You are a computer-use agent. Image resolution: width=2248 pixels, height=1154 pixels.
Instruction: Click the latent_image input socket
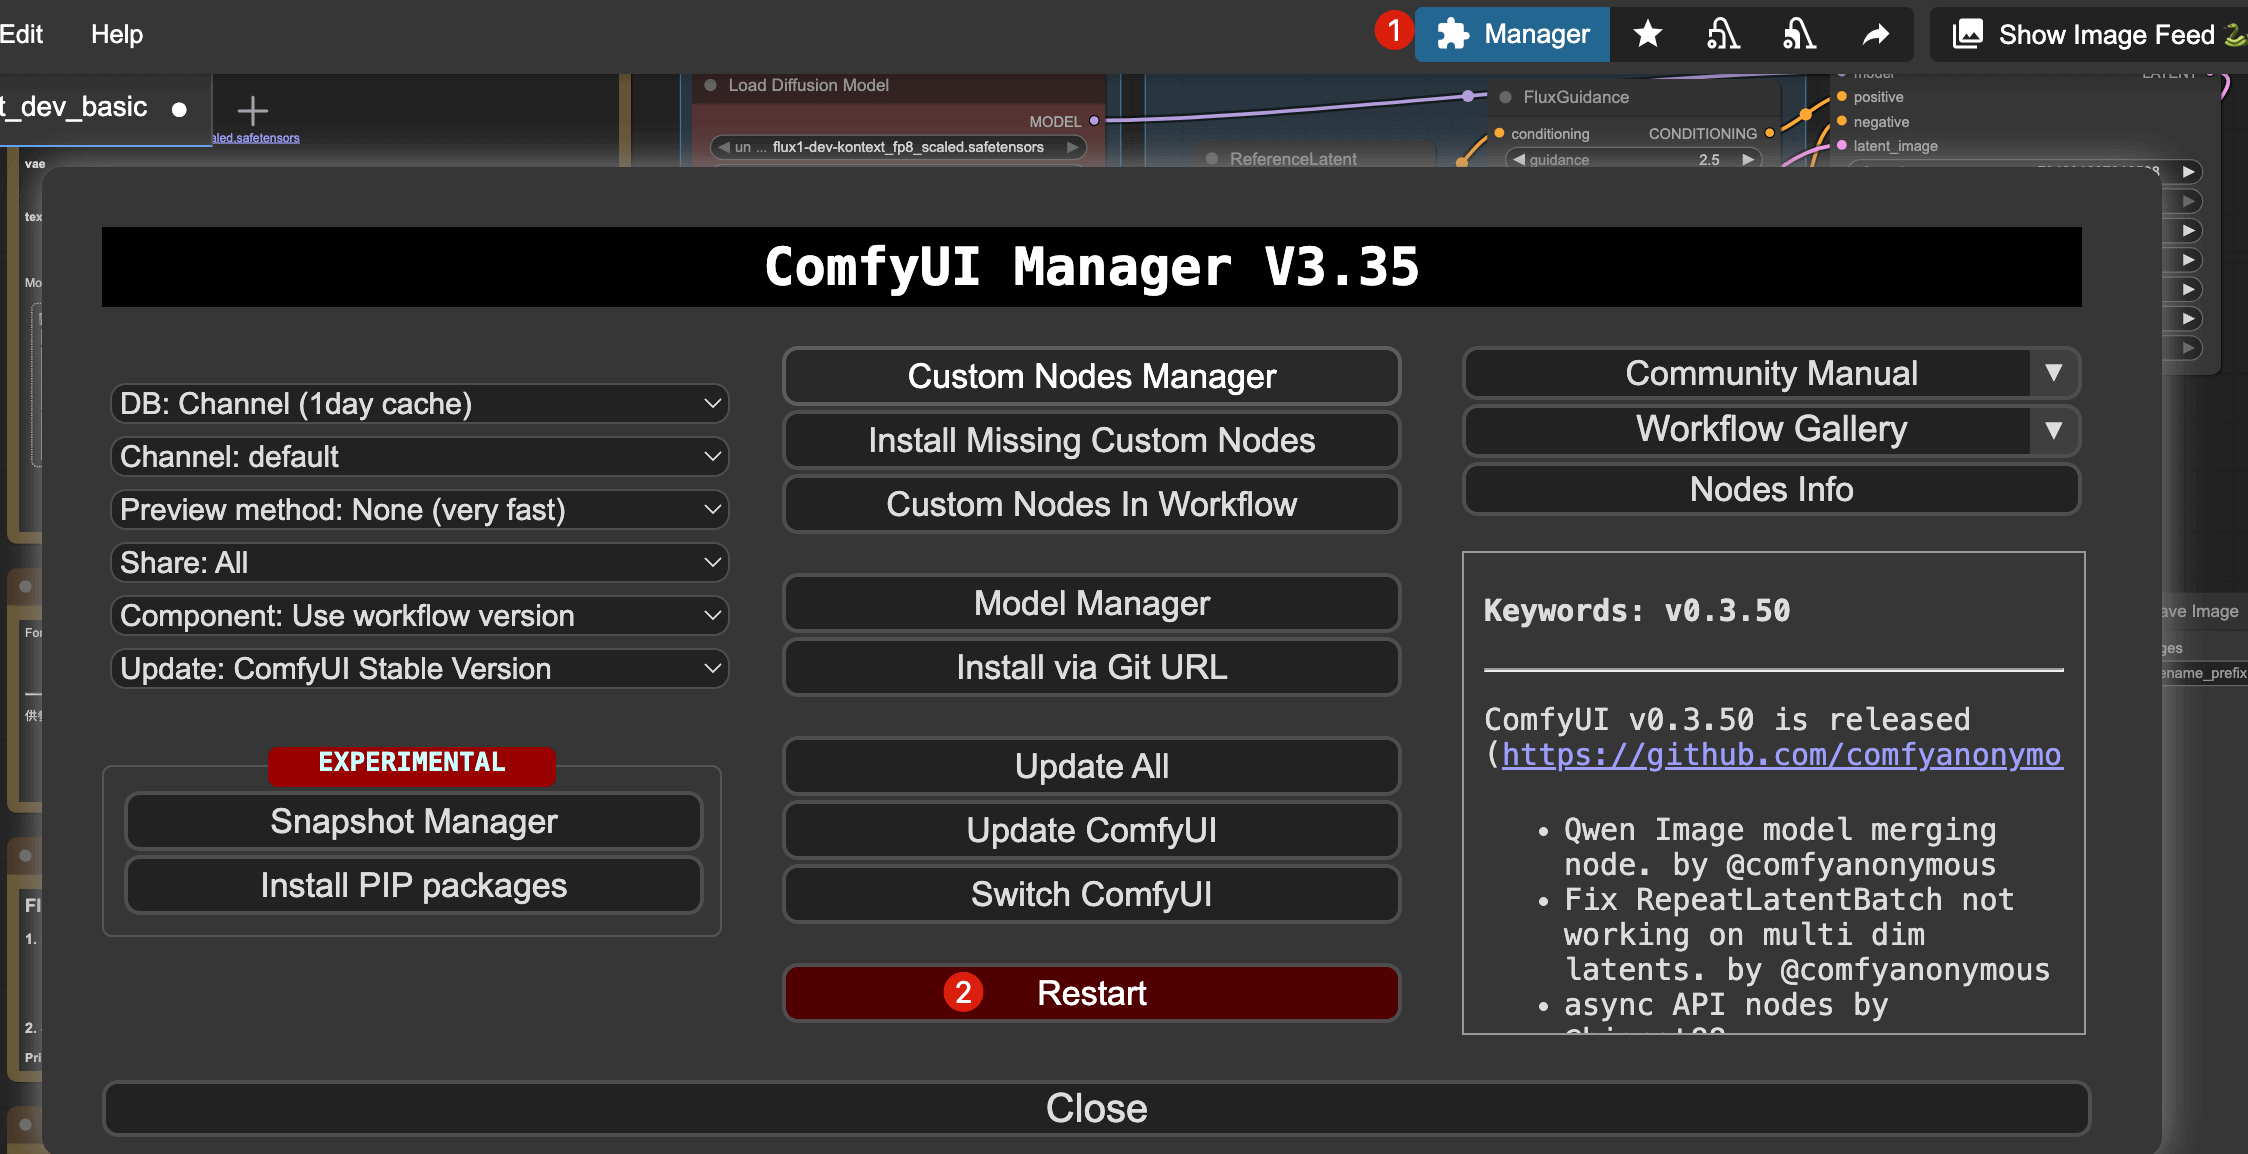tap(1842, 146)
